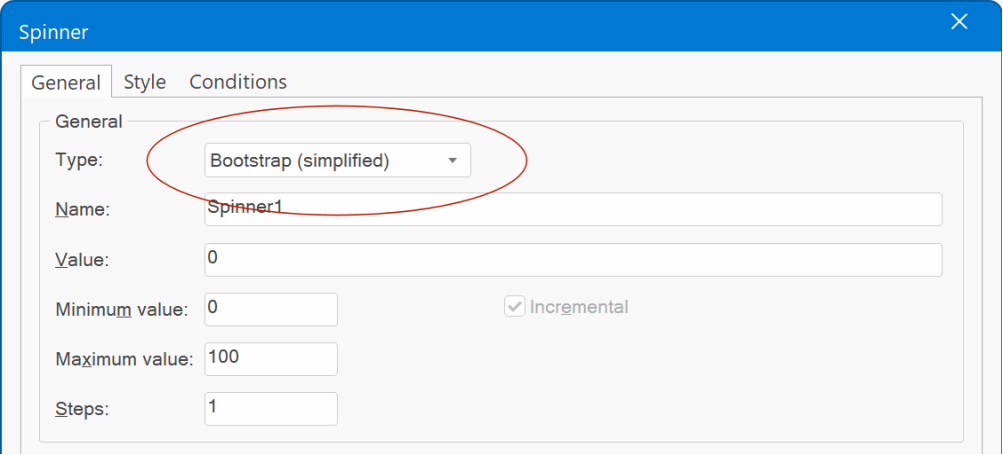Switch to the Style tab

click(x=145, y=82)
